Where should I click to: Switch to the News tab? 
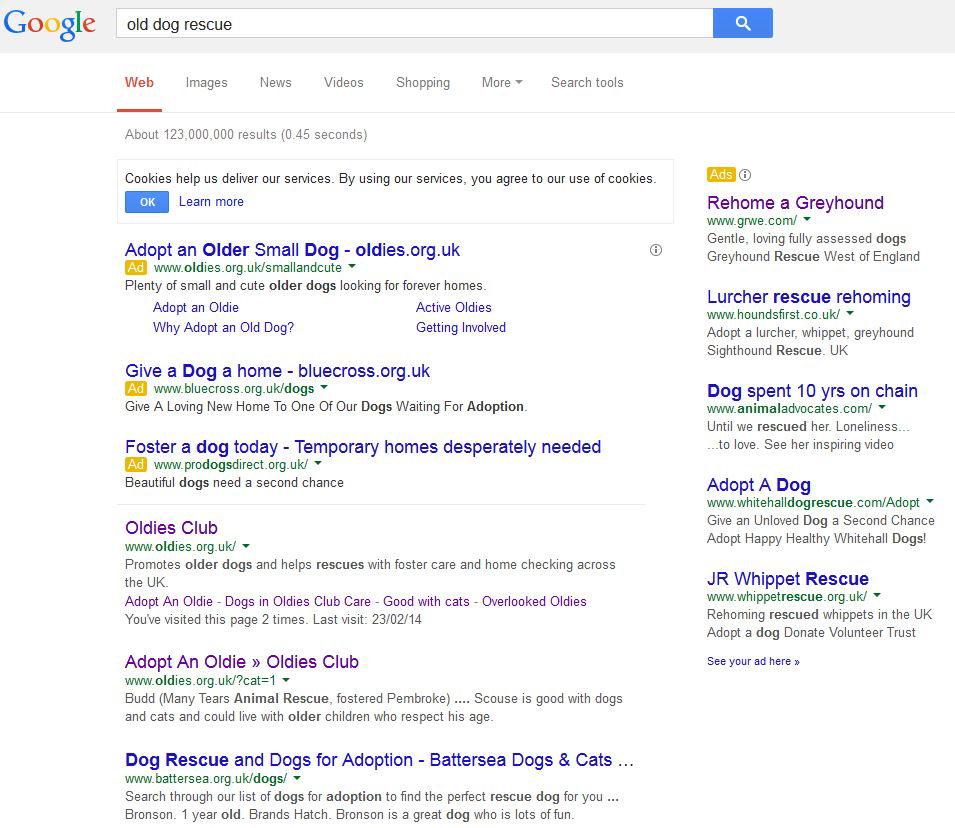tap(275, 82)
